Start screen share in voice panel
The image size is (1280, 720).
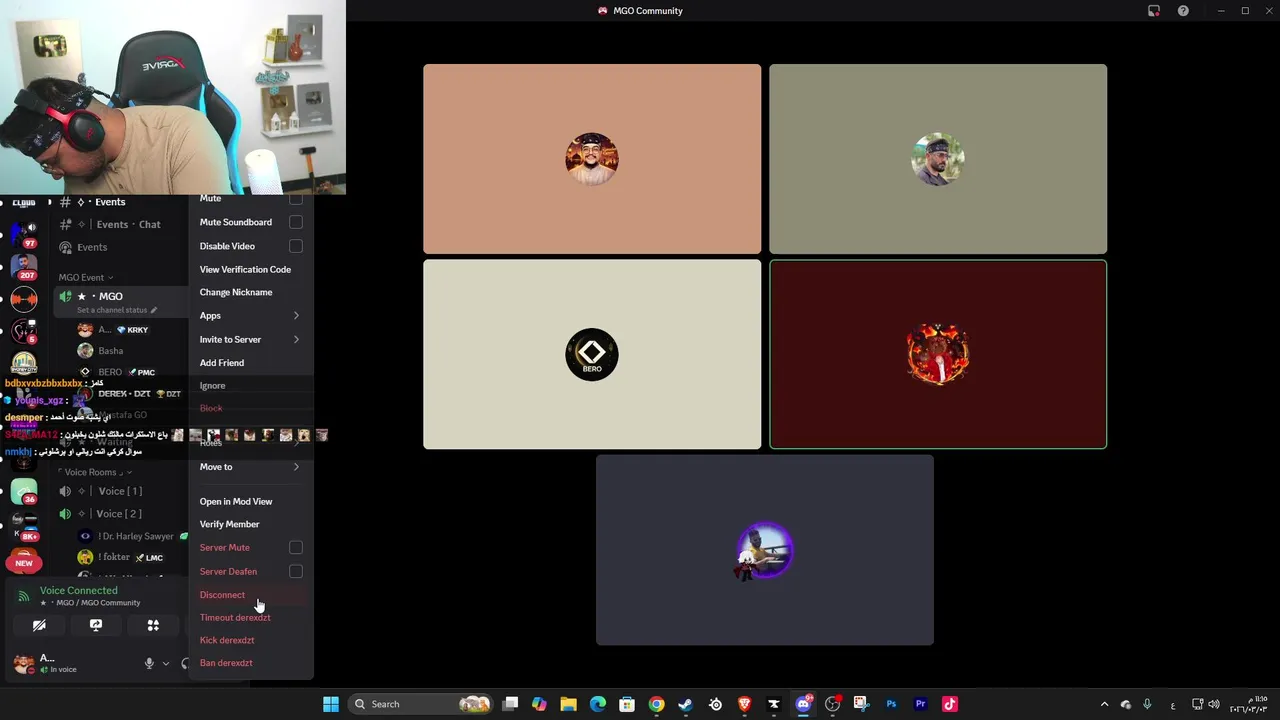tap(96, 625)
